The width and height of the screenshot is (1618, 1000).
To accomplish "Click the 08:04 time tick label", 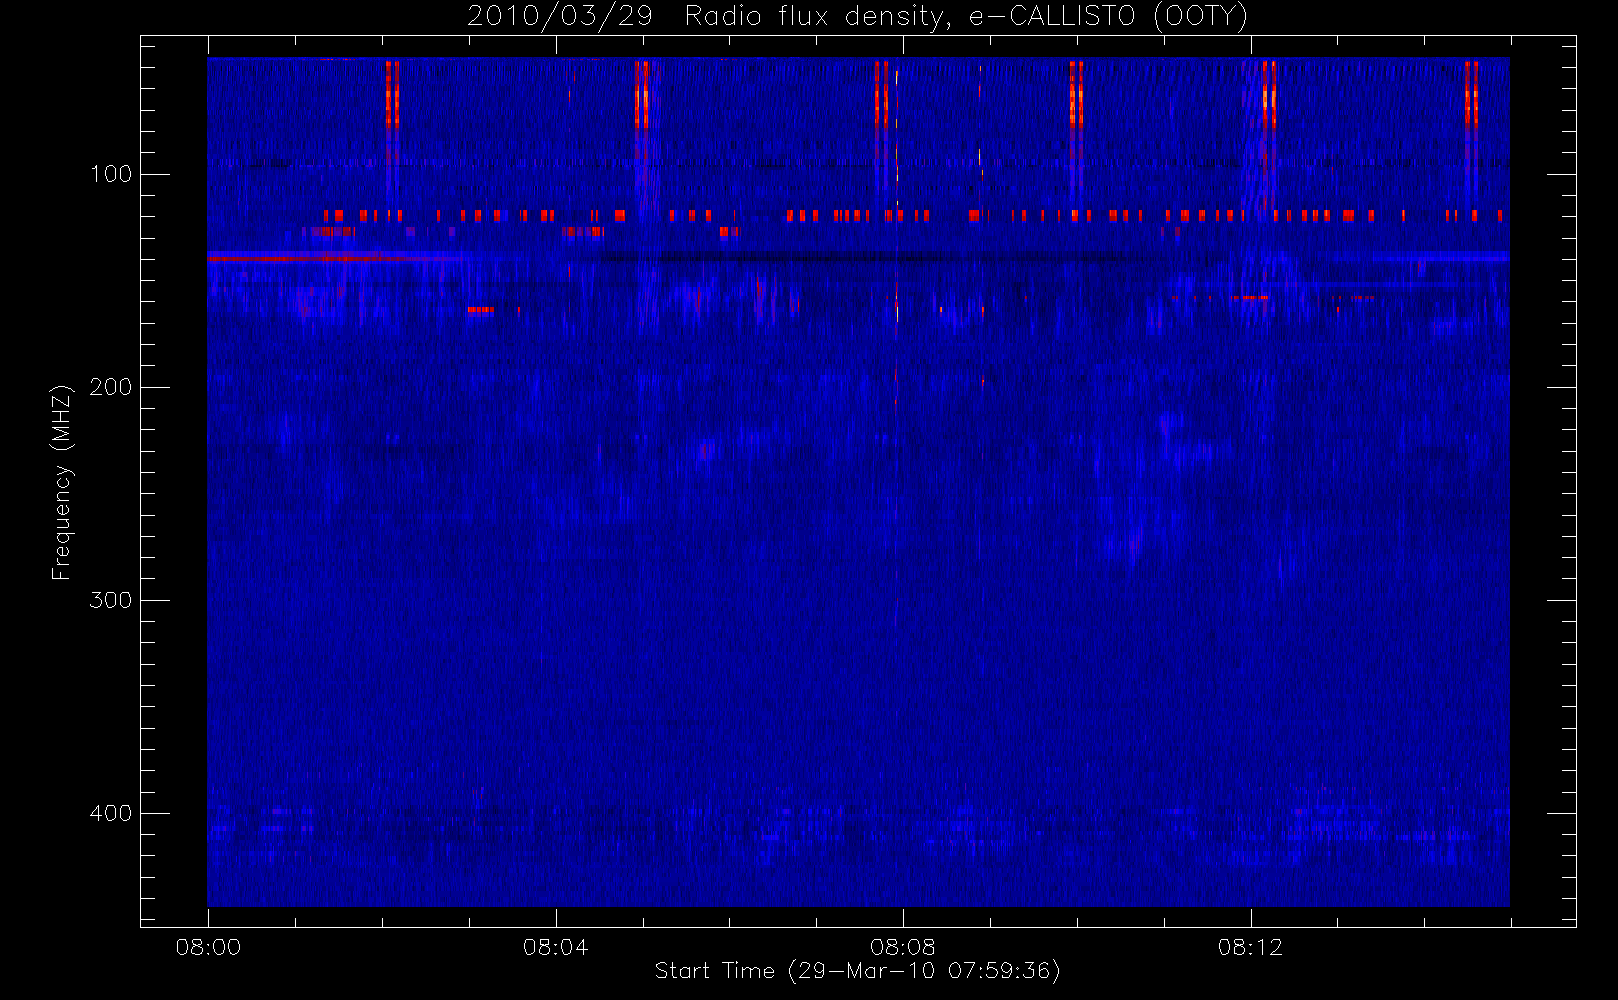I will tap(555, 947).
